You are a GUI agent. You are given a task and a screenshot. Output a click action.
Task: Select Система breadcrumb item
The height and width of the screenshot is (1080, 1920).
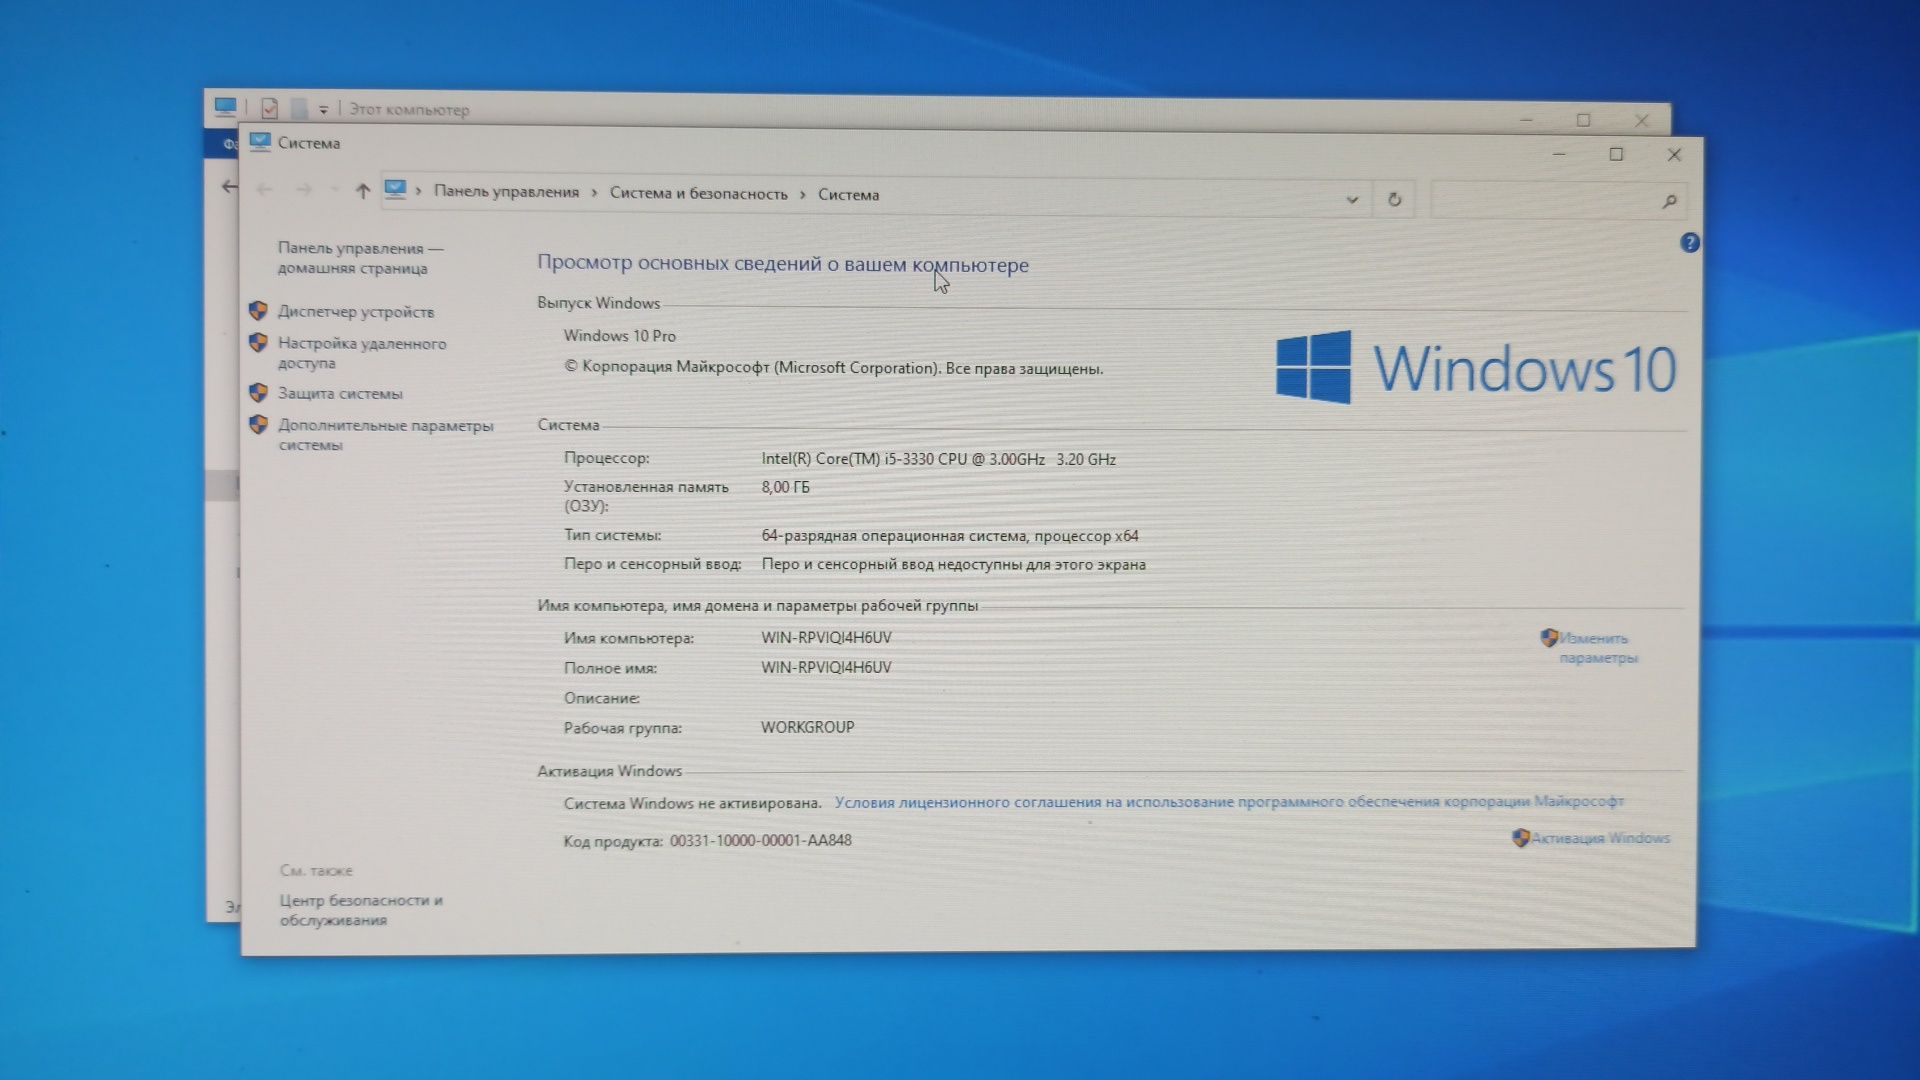[x=848, y=195]
